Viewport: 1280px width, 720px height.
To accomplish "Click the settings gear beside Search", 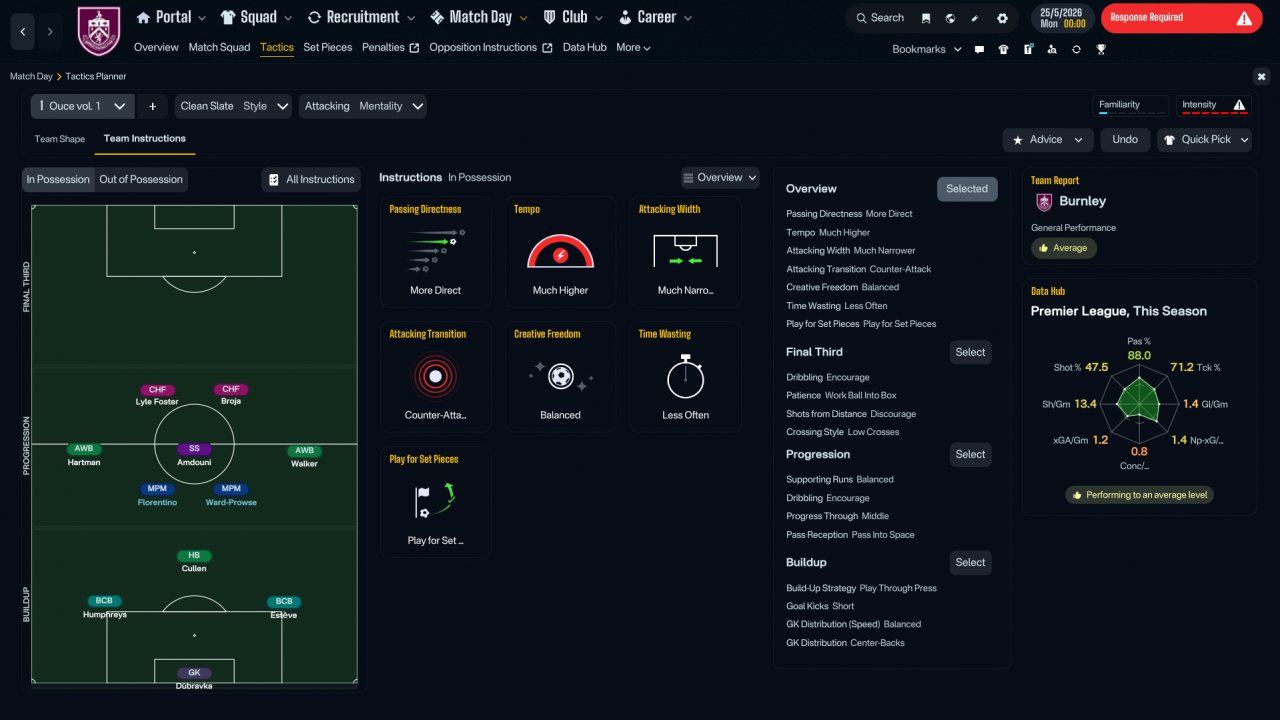I will coord(1002,18).
